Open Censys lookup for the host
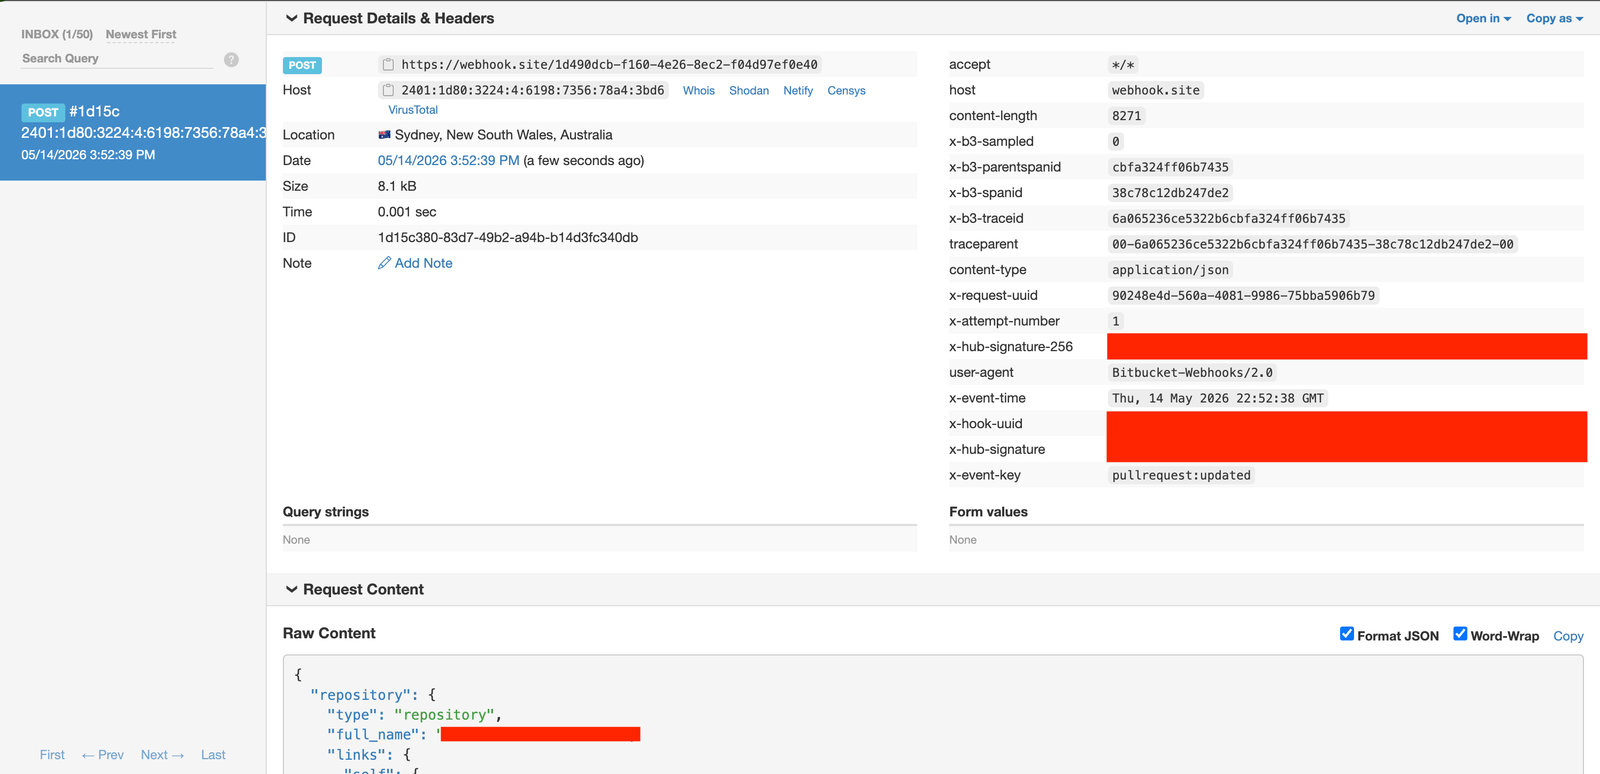This screenshot has height=774, width=1600. click(846, 90)
